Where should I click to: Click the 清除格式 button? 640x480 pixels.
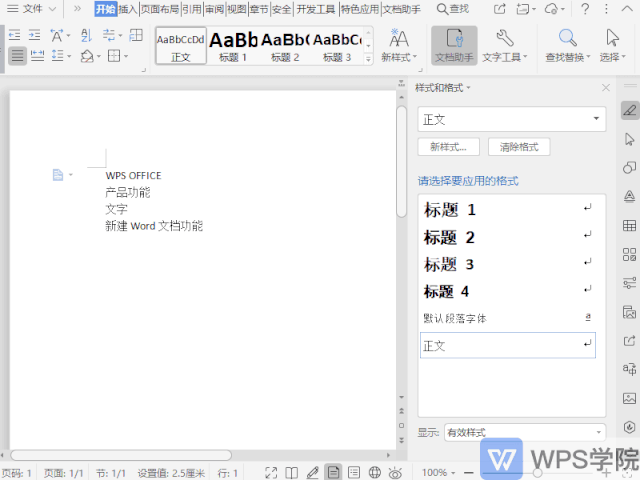pyautogui.click(x=518, y=147)
